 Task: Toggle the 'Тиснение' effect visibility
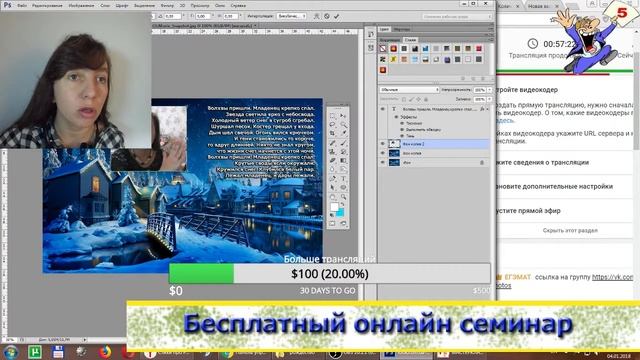402,123
